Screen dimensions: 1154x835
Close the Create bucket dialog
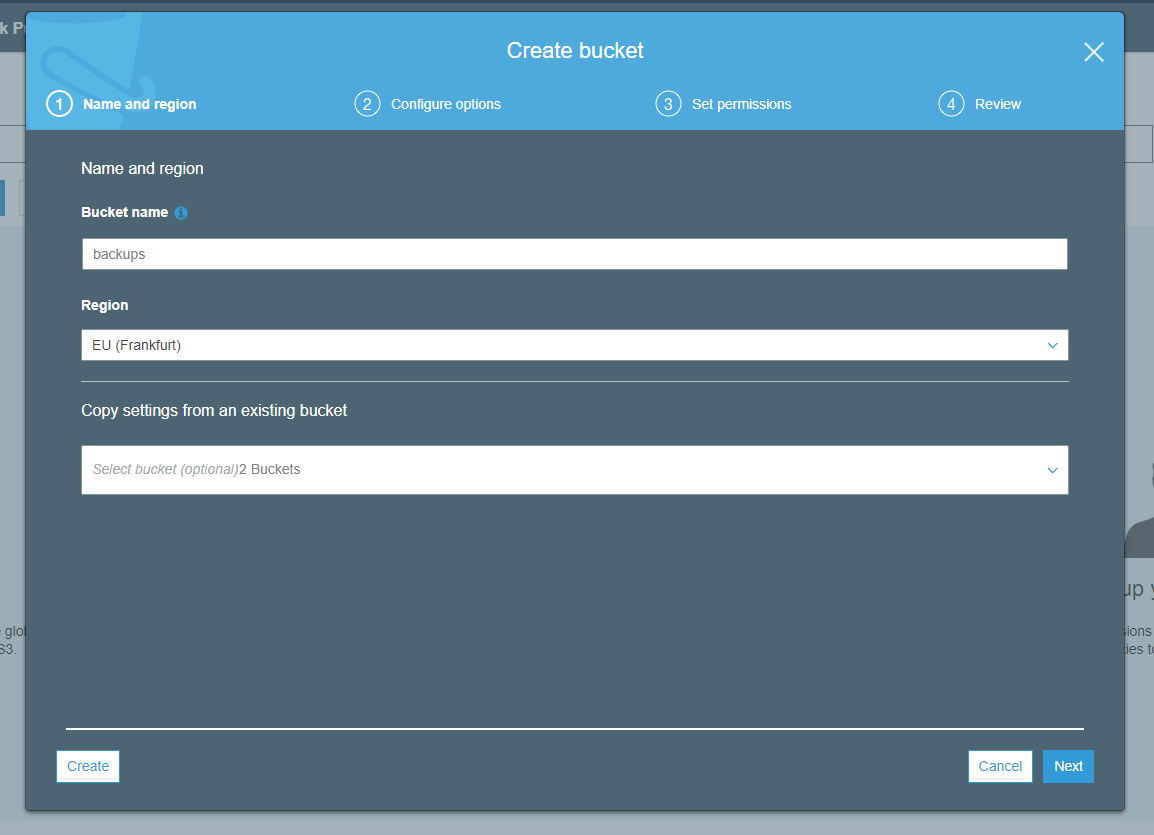click(x=1094, y=51)
